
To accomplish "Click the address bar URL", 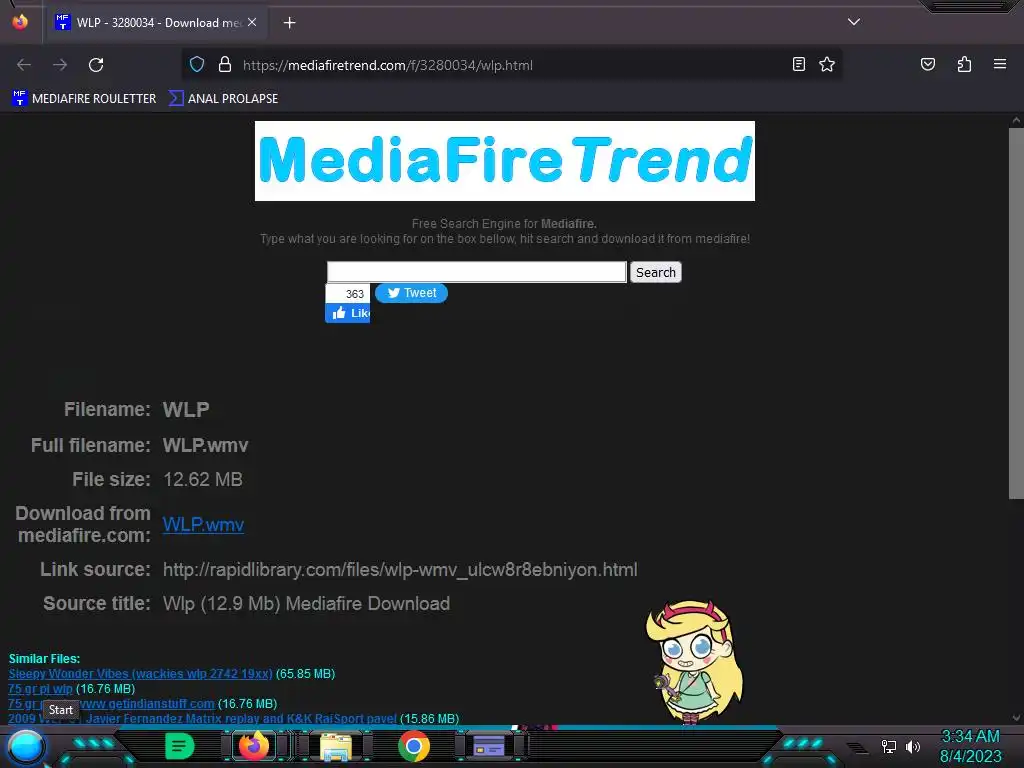I will coord(388,65).
